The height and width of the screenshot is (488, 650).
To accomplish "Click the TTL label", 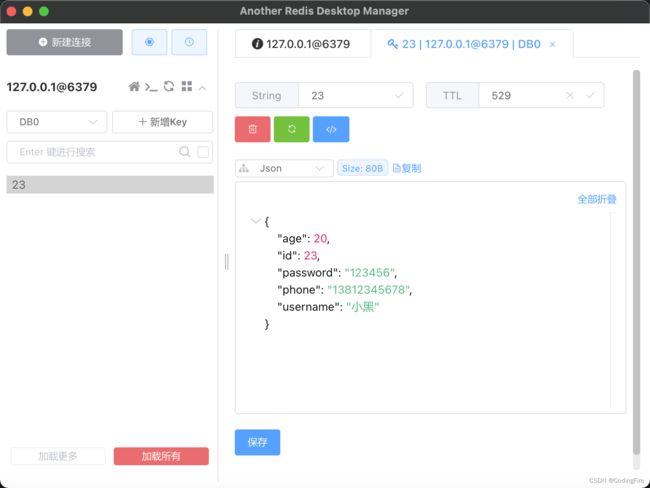I will point(452,95).
